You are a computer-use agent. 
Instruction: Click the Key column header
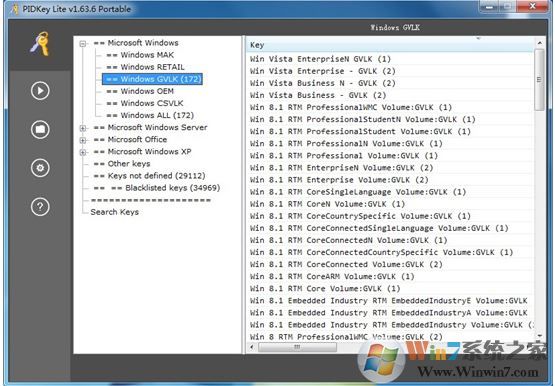[x=389, y=45]
